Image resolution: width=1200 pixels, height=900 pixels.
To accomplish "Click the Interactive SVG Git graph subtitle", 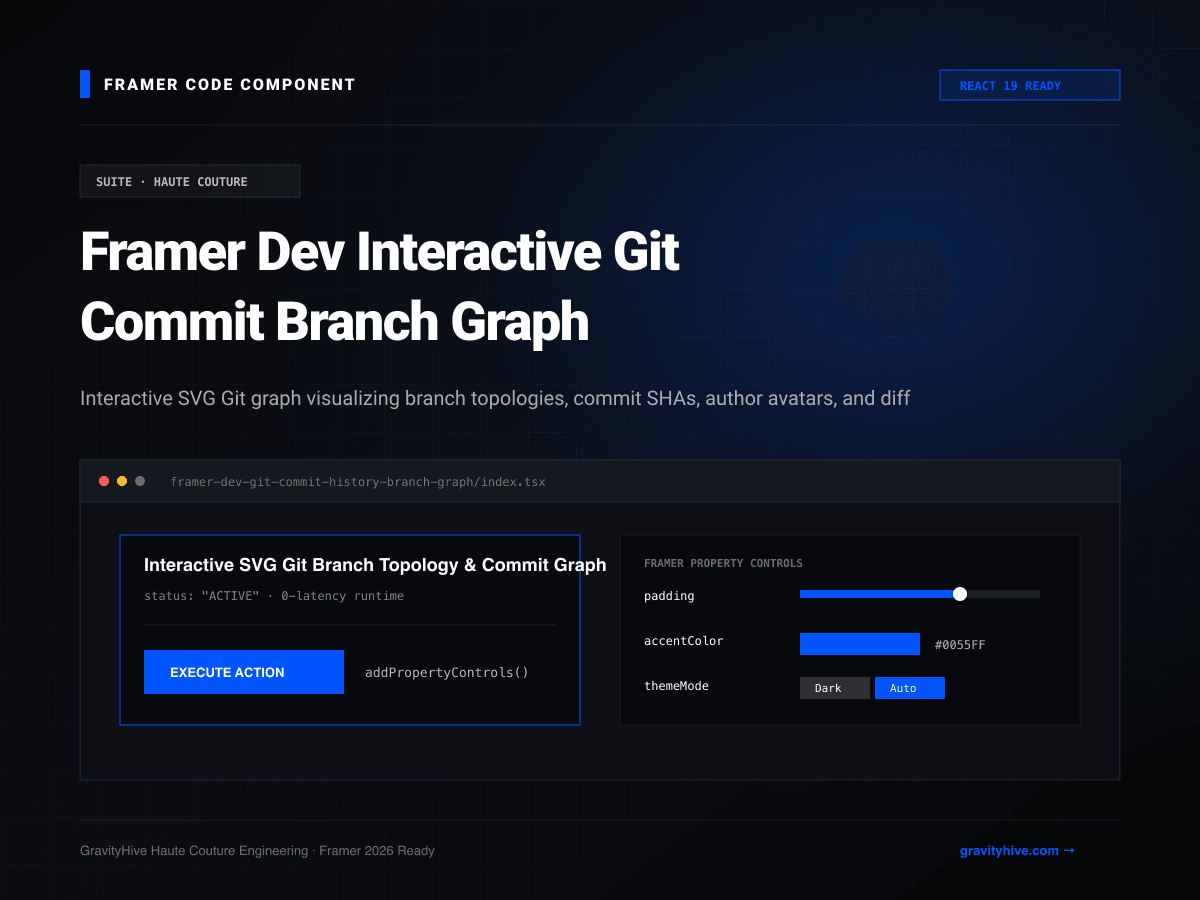I will click(x=495, y=398).
